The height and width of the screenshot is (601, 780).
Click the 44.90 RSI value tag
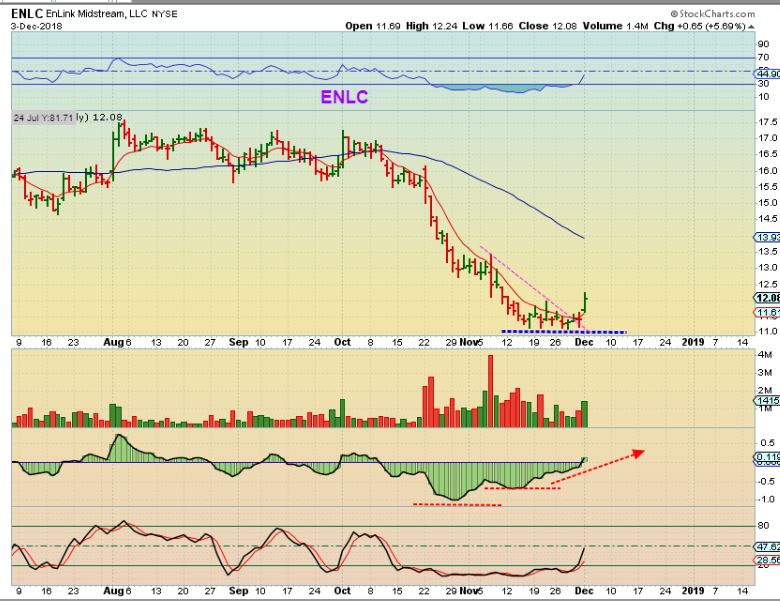click(x=768, y=74)
